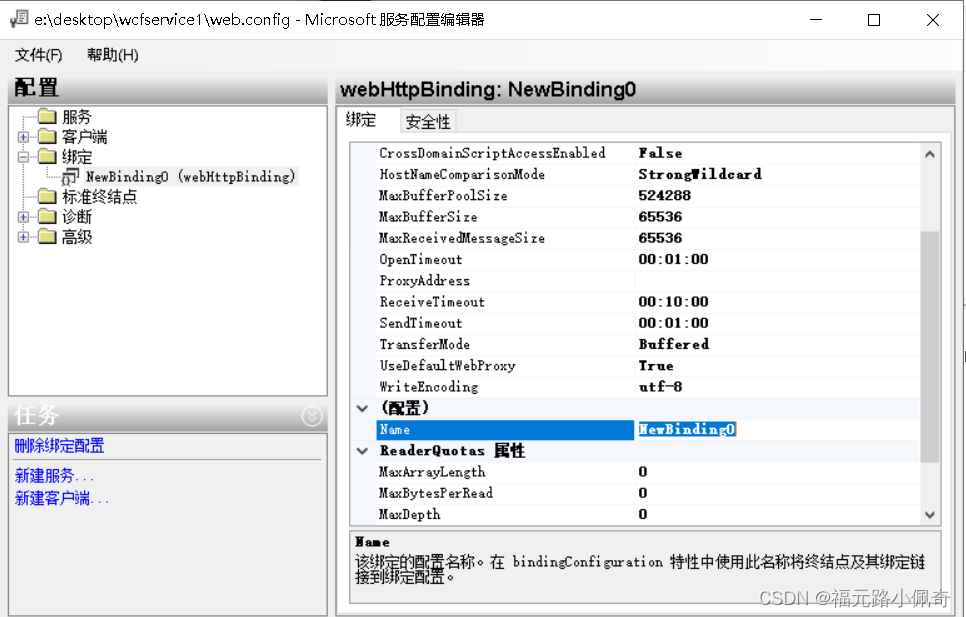
Task: Expand the 高级 tree node
Action: coord(23,236)
